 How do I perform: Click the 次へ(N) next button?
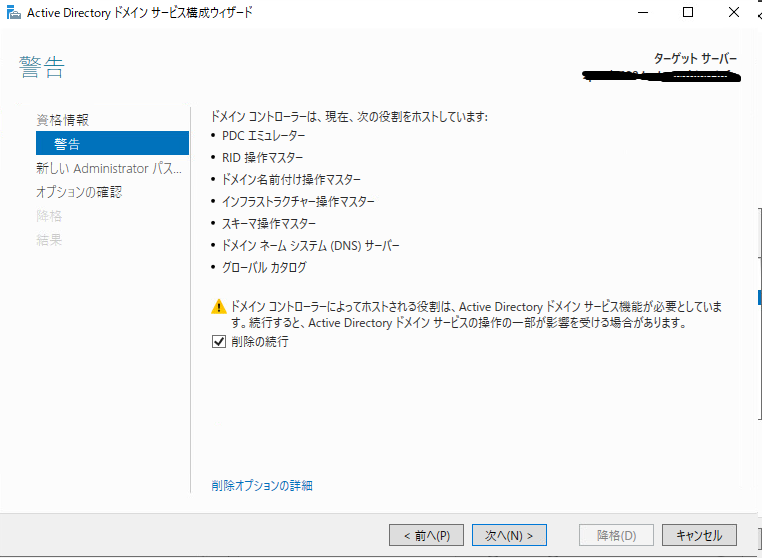[509, 535]
